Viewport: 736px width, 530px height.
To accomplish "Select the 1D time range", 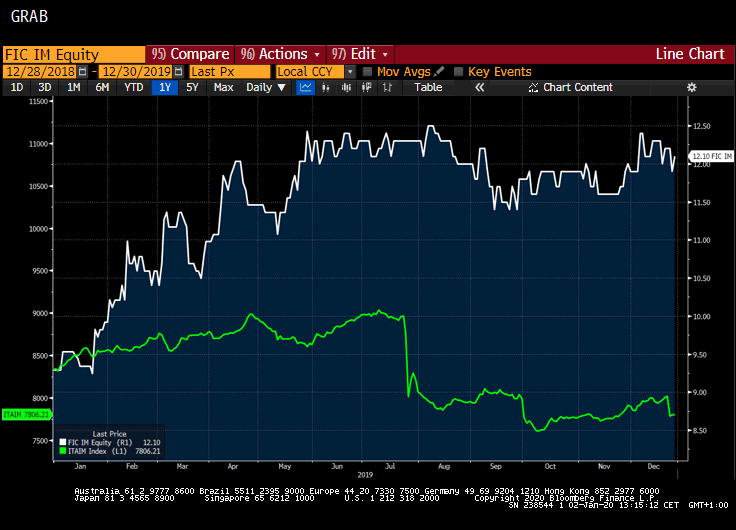I will (x=17, y=87).
